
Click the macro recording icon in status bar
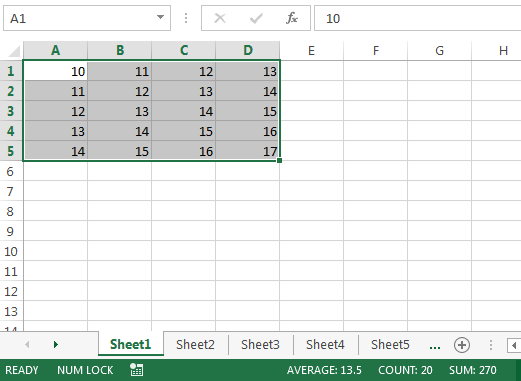click(x=137, y=370)
